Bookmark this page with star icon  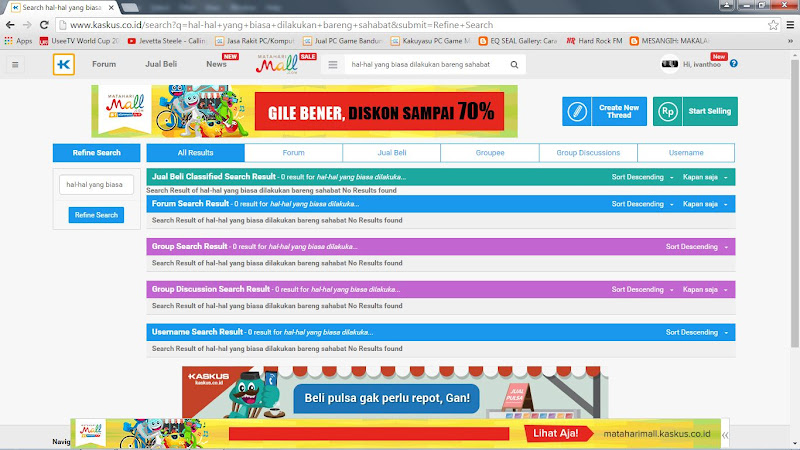coord(773,25)
